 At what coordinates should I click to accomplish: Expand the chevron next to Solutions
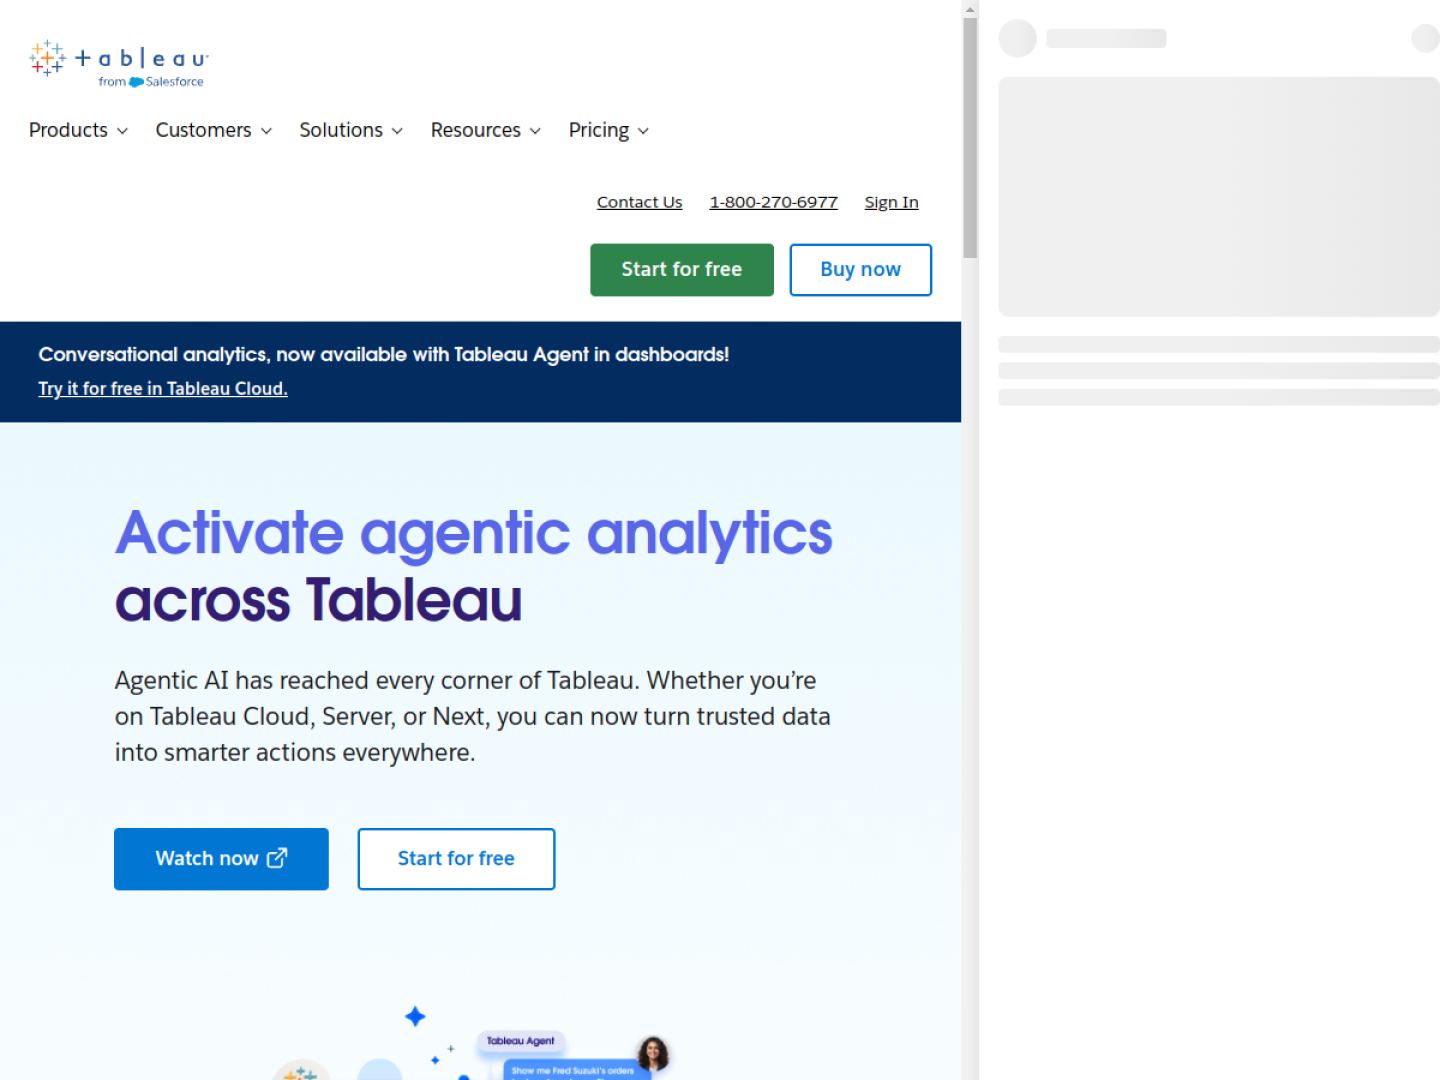[397, 131]
